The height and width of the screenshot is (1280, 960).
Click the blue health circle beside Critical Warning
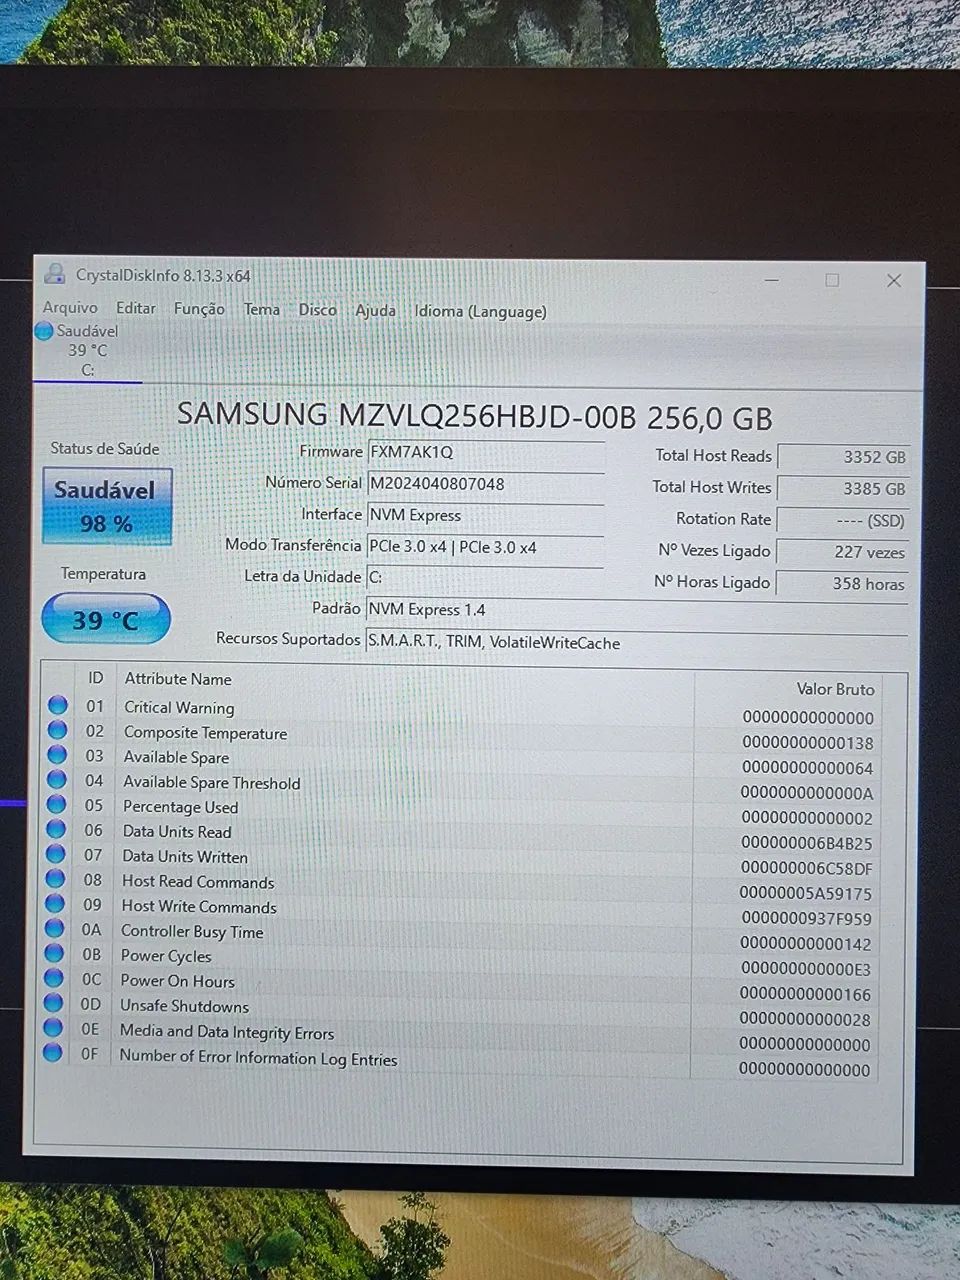(57, 705)
